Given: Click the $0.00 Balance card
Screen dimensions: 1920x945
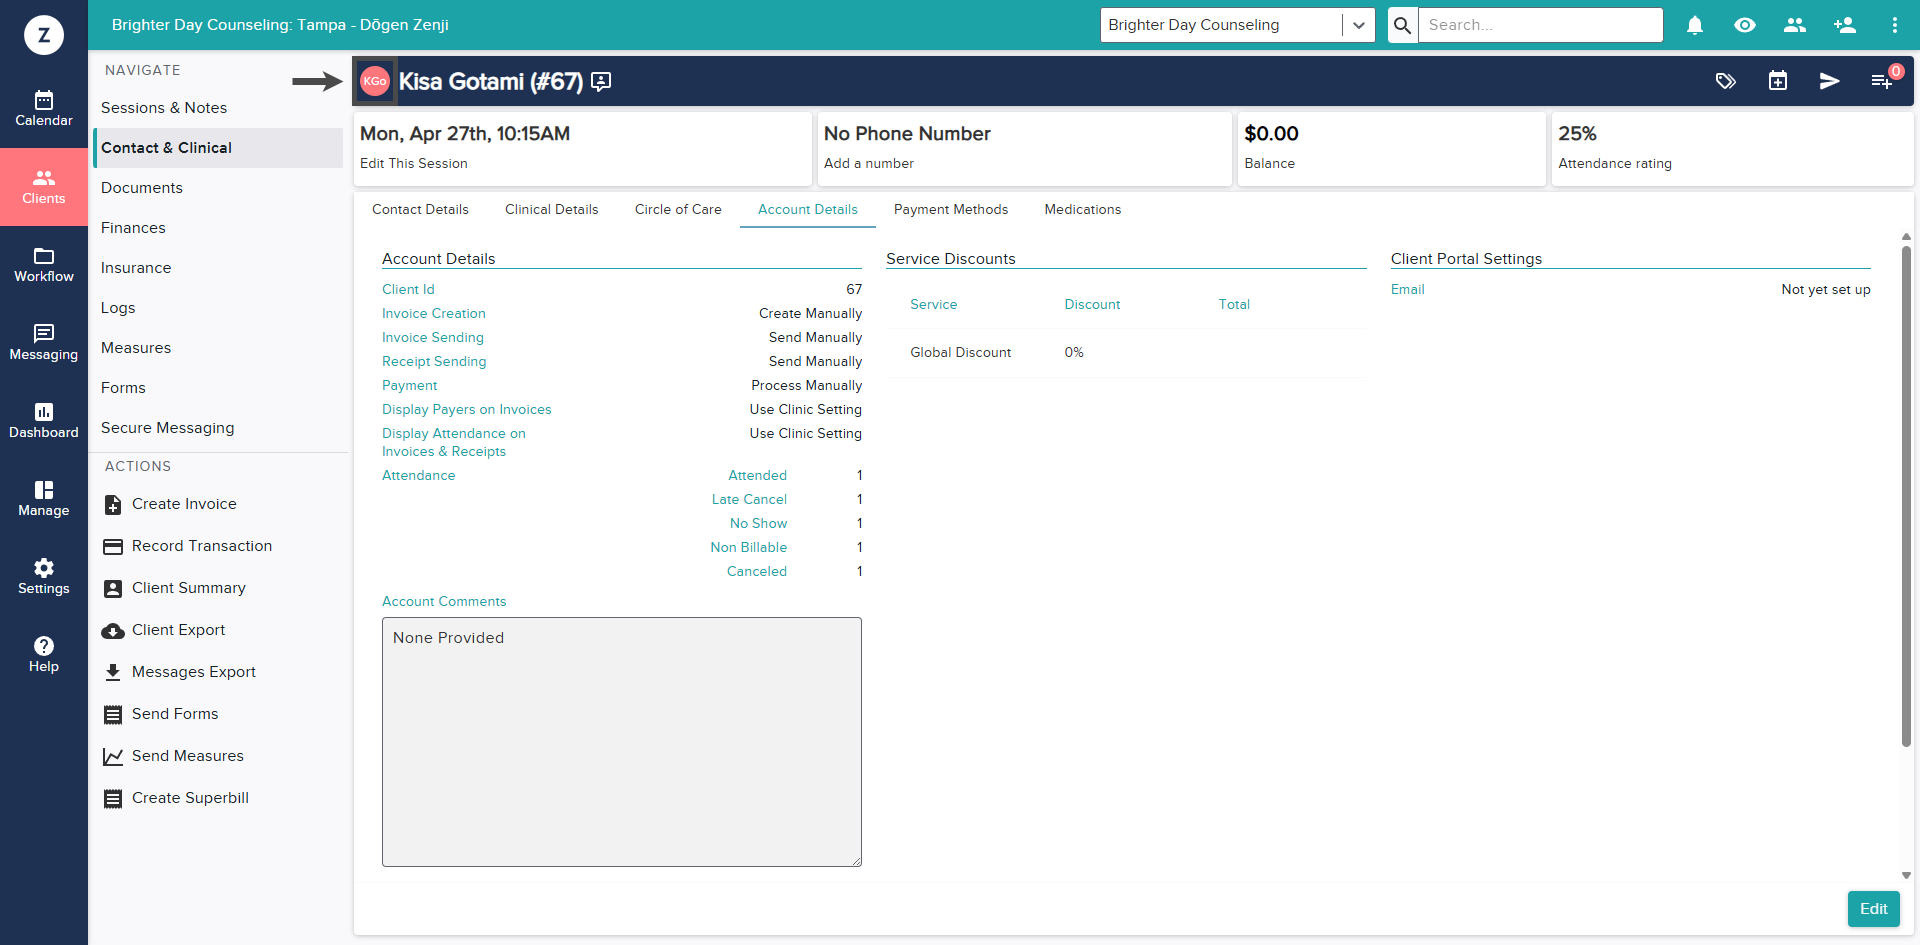Looking at the screenshot, I should coord(1391,148).
